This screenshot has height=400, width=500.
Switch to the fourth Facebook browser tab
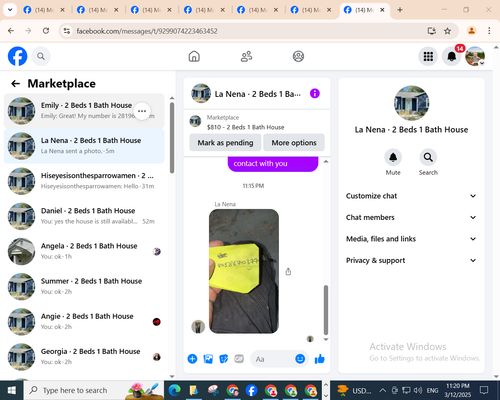[204, 10]
